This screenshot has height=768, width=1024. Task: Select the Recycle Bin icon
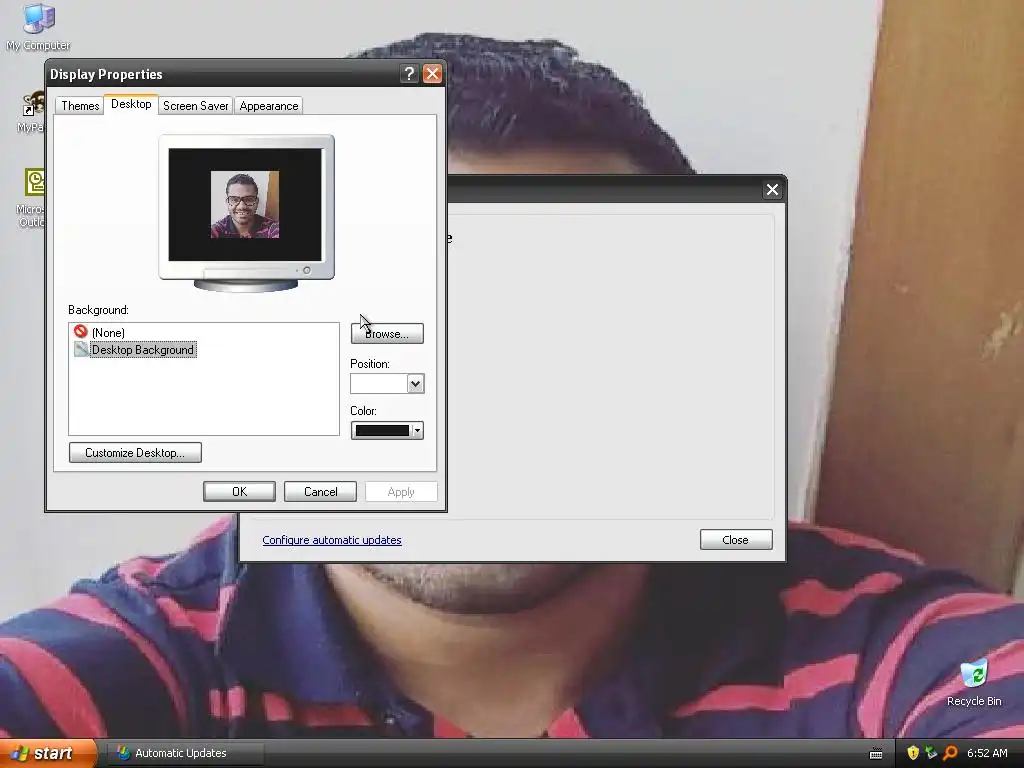coord(974,683)
